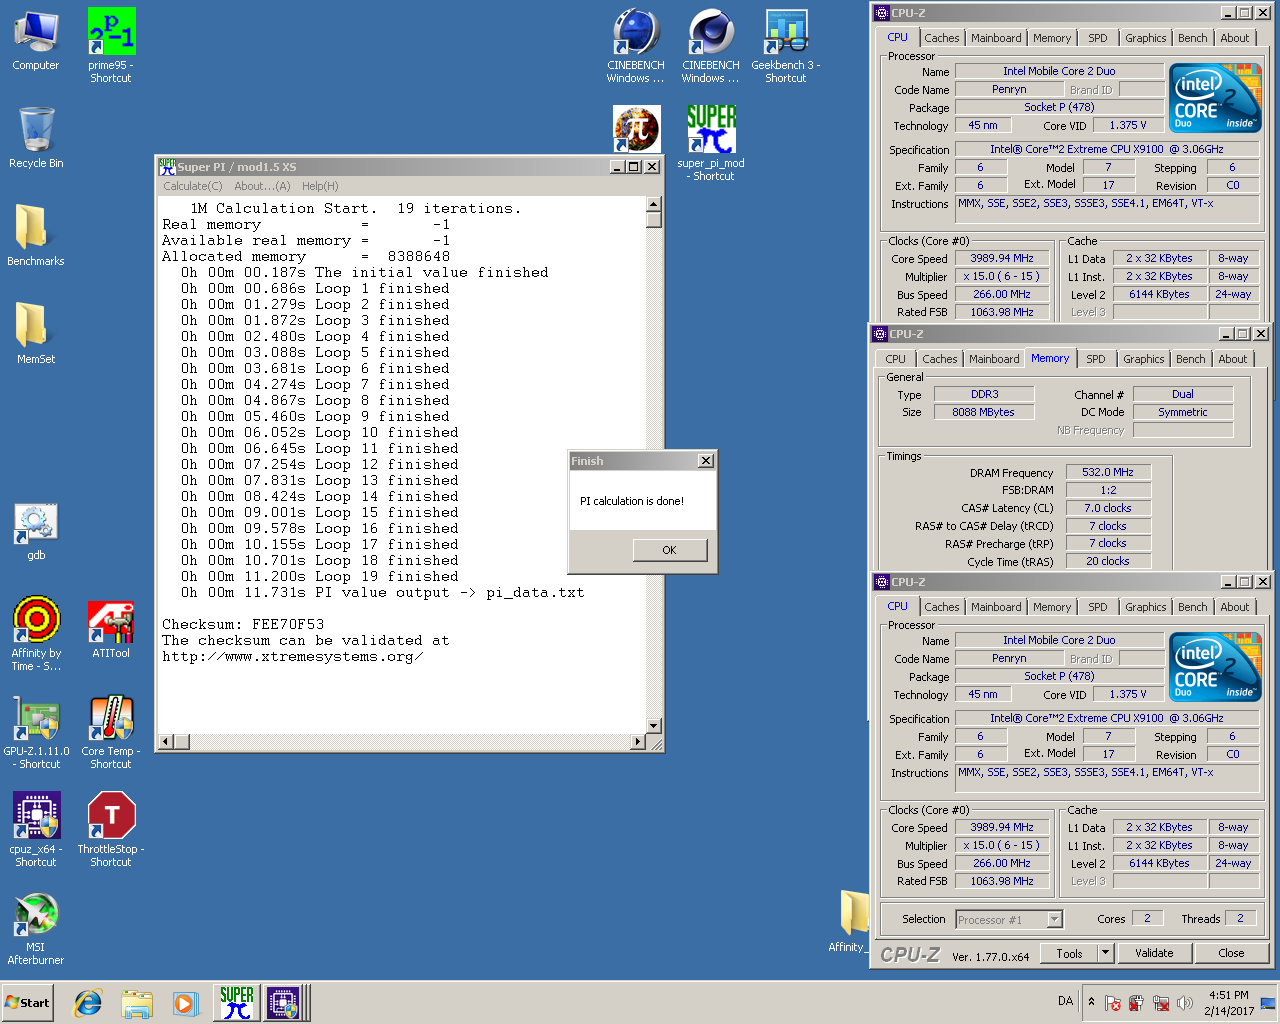Switch to CPU-Z taskbar button
Screen dimensions: 1280x1024
(x=284, y=1003)
